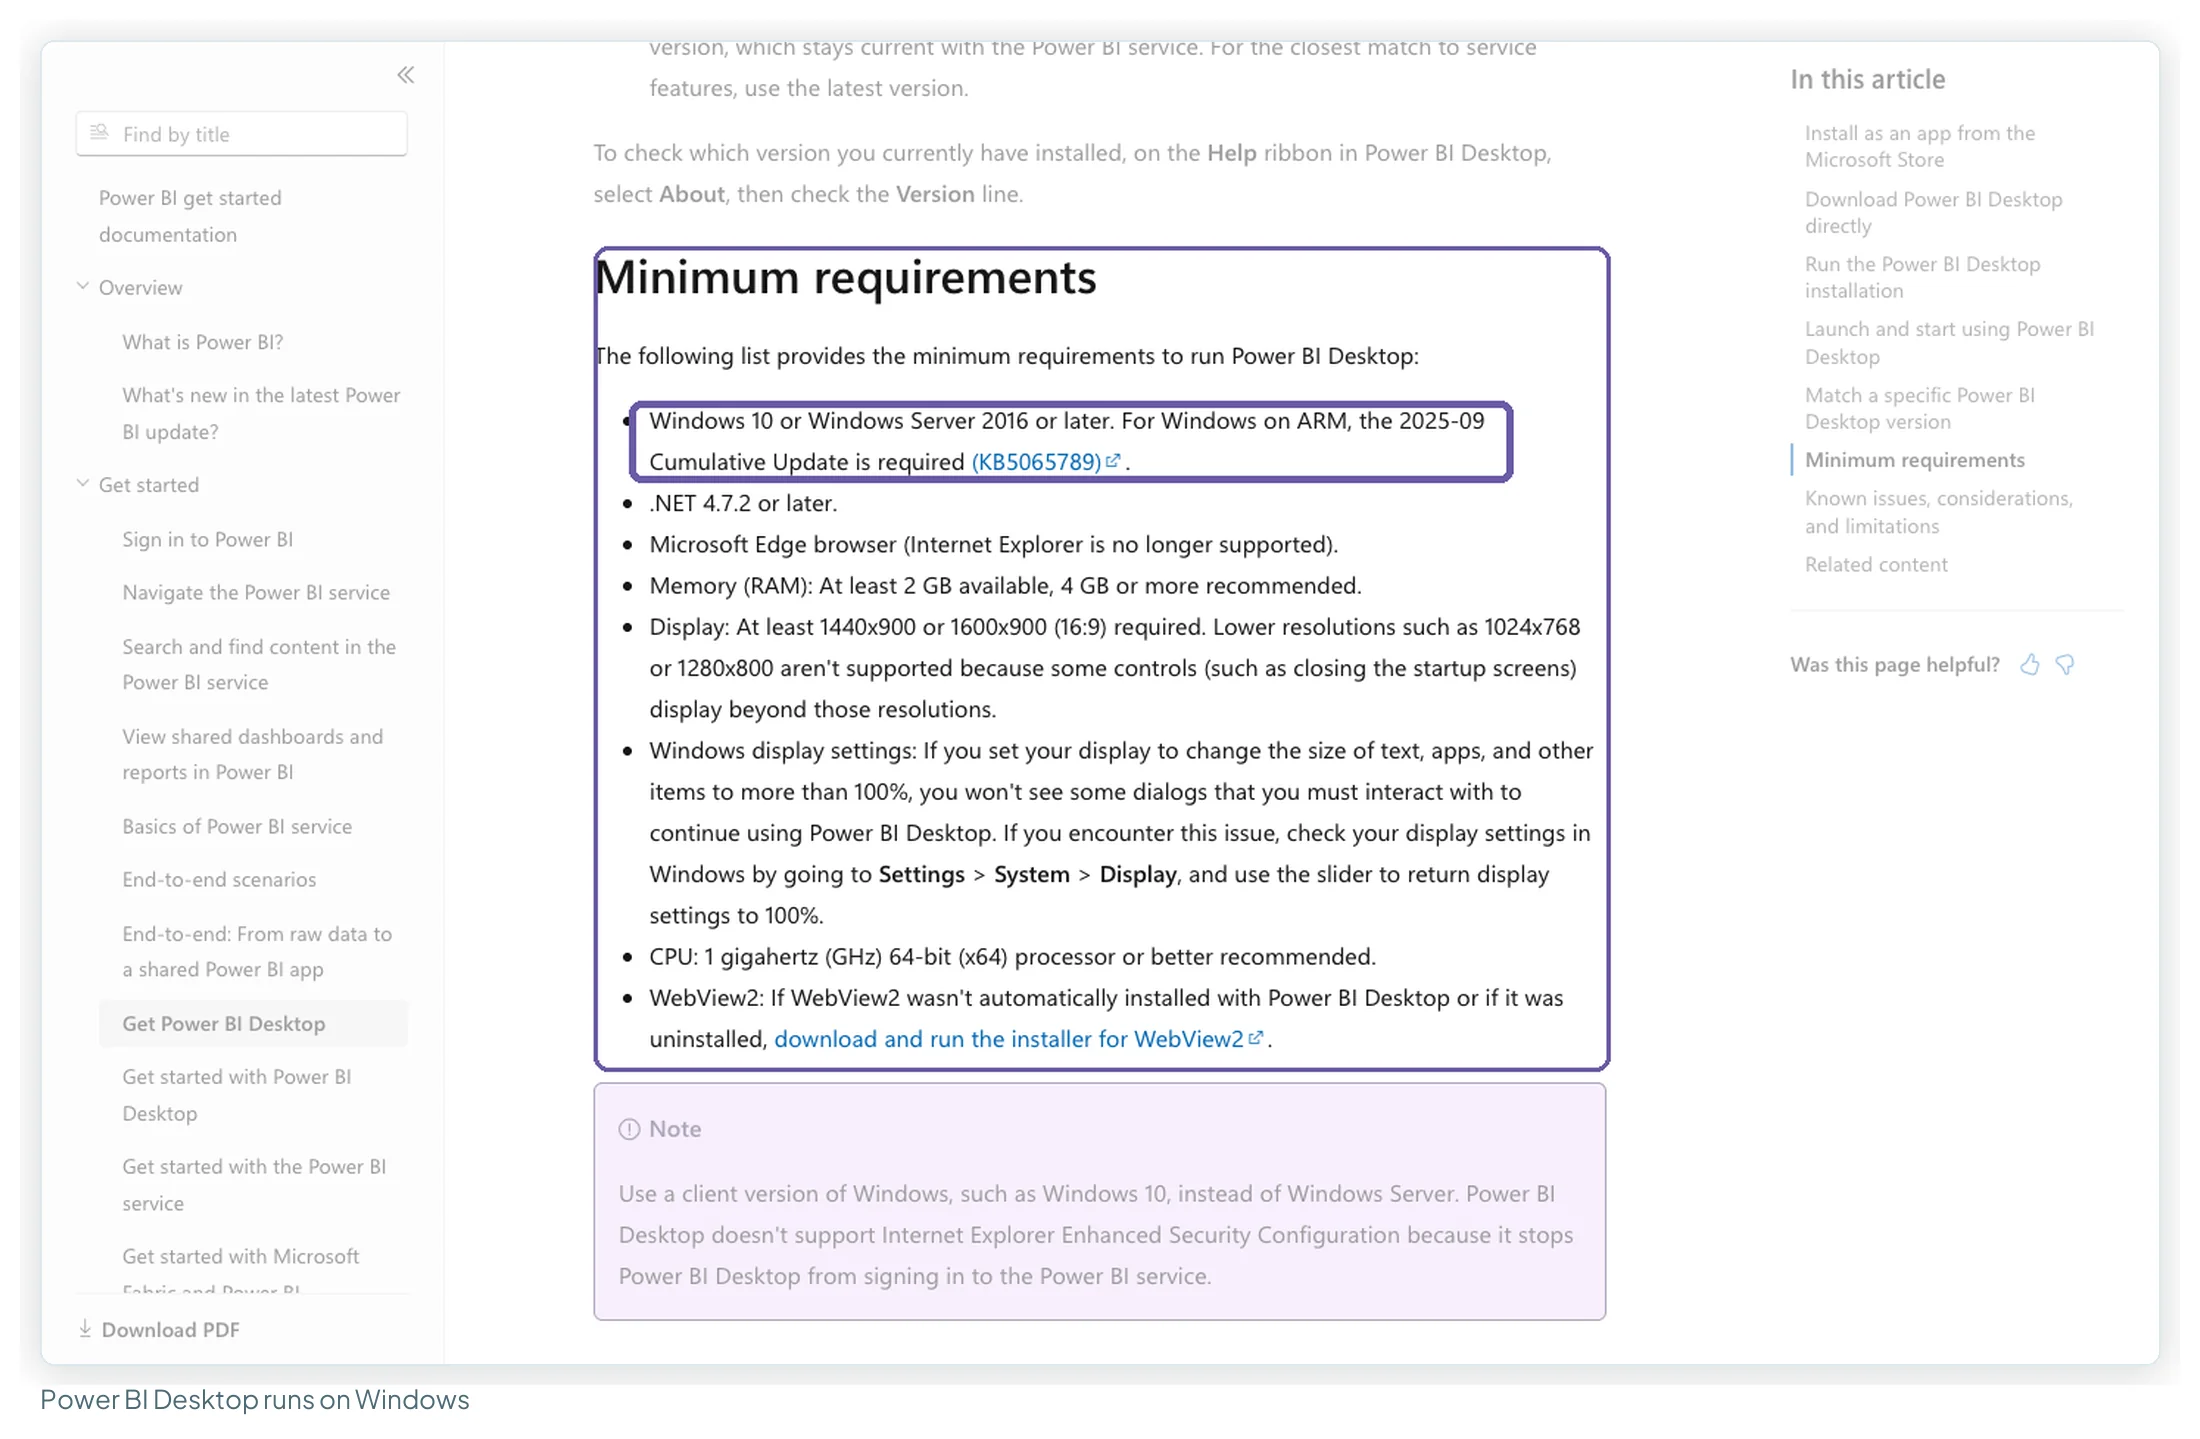Click 'Was this page helpful?' text

tap(1894, 665)
